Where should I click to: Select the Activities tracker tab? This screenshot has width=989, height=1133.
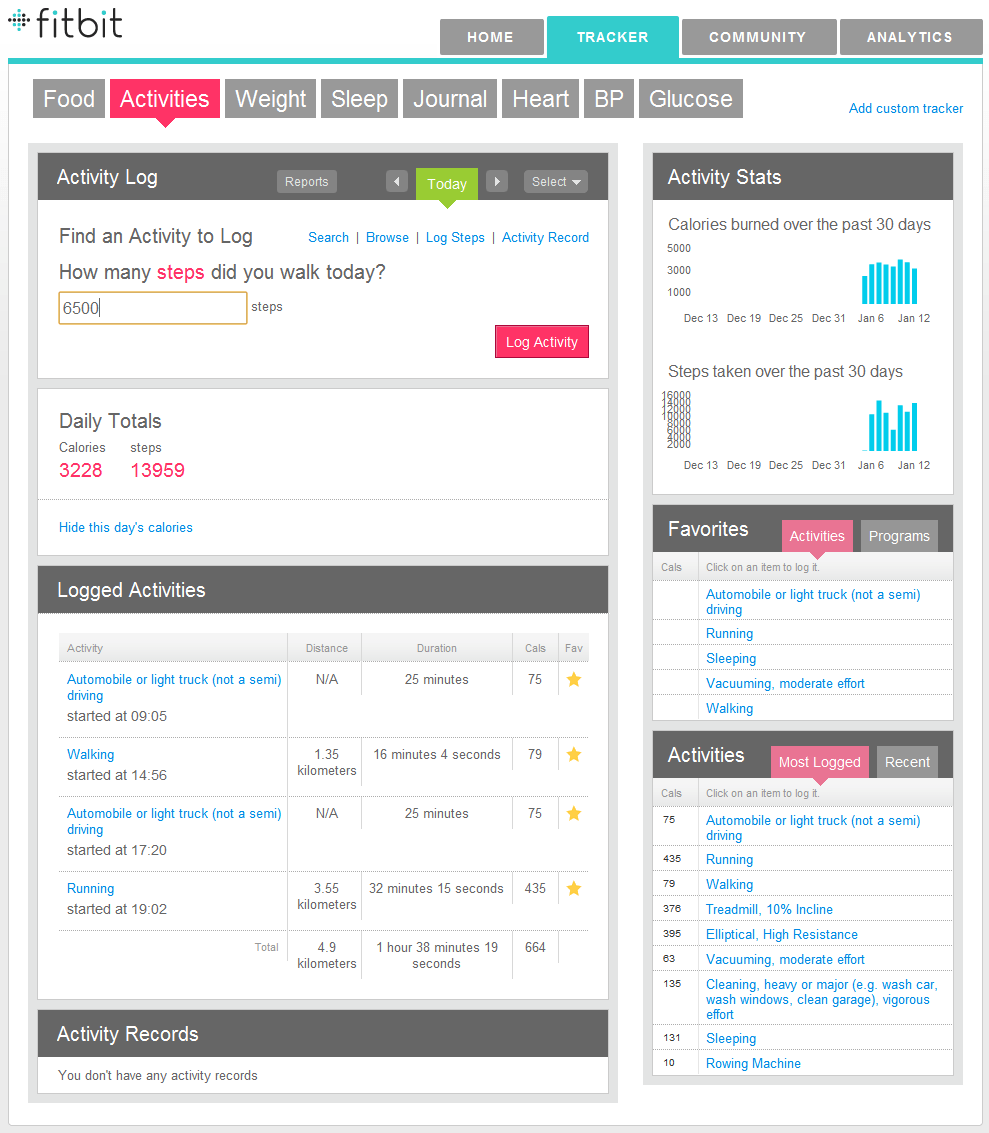pyautogui.click(x=165, y=98)
